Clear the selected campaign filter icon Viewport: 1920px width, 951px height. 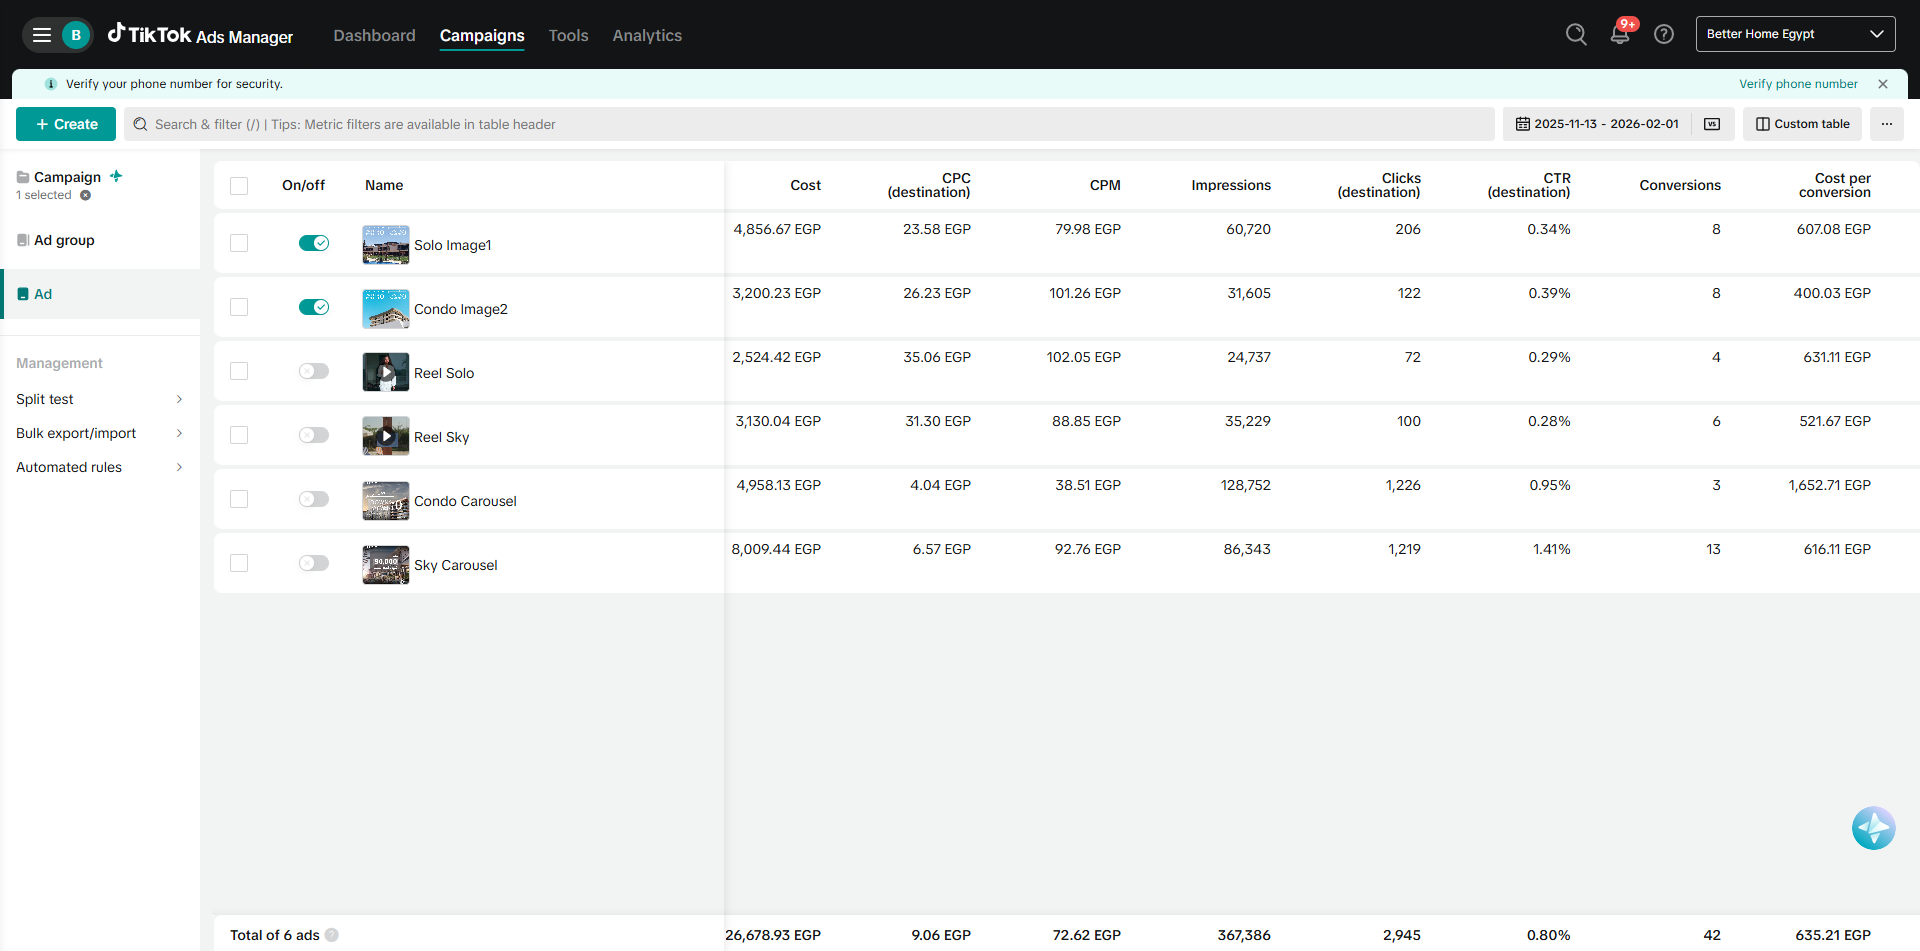(x=86, y=196)
